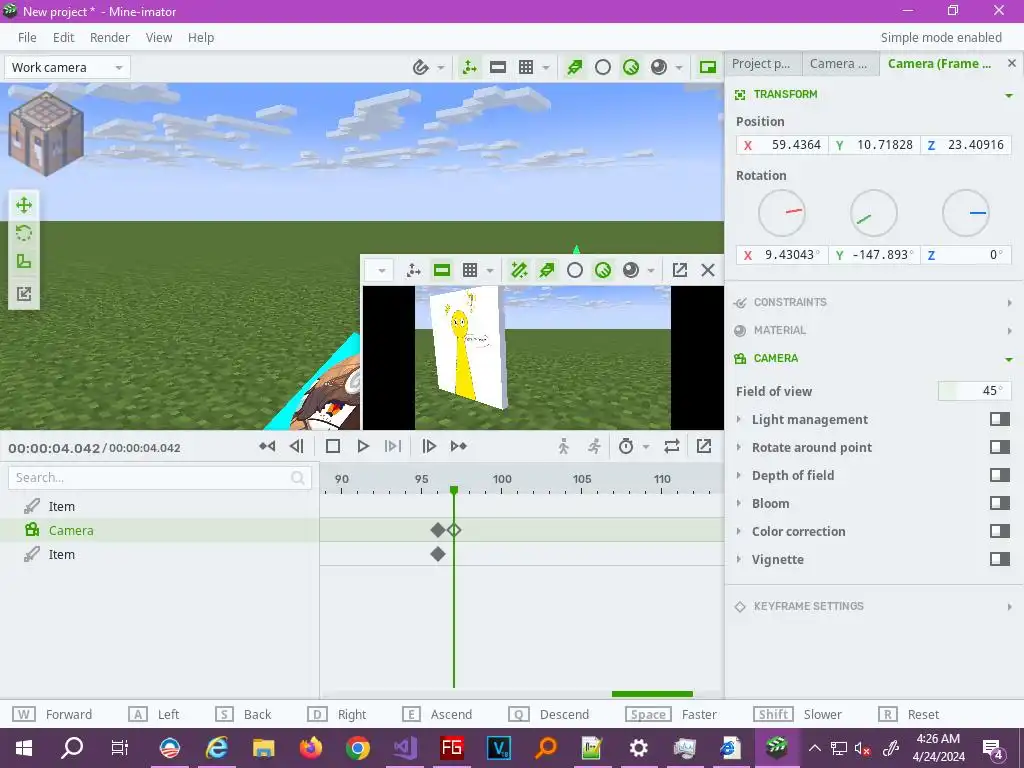Jump to previous keyframe
The height and width of the screenshot is (768, 1024).
click(x=267, y=446)
